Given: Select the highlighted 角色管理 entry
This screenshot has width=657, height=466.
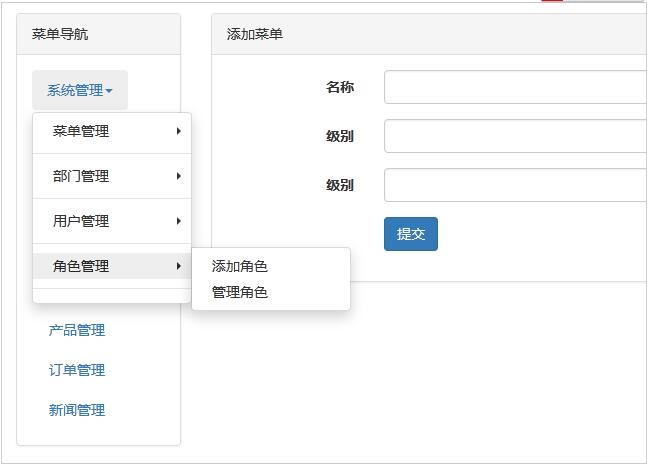Looking at the screenshot, I should click(x=81, y=266).
